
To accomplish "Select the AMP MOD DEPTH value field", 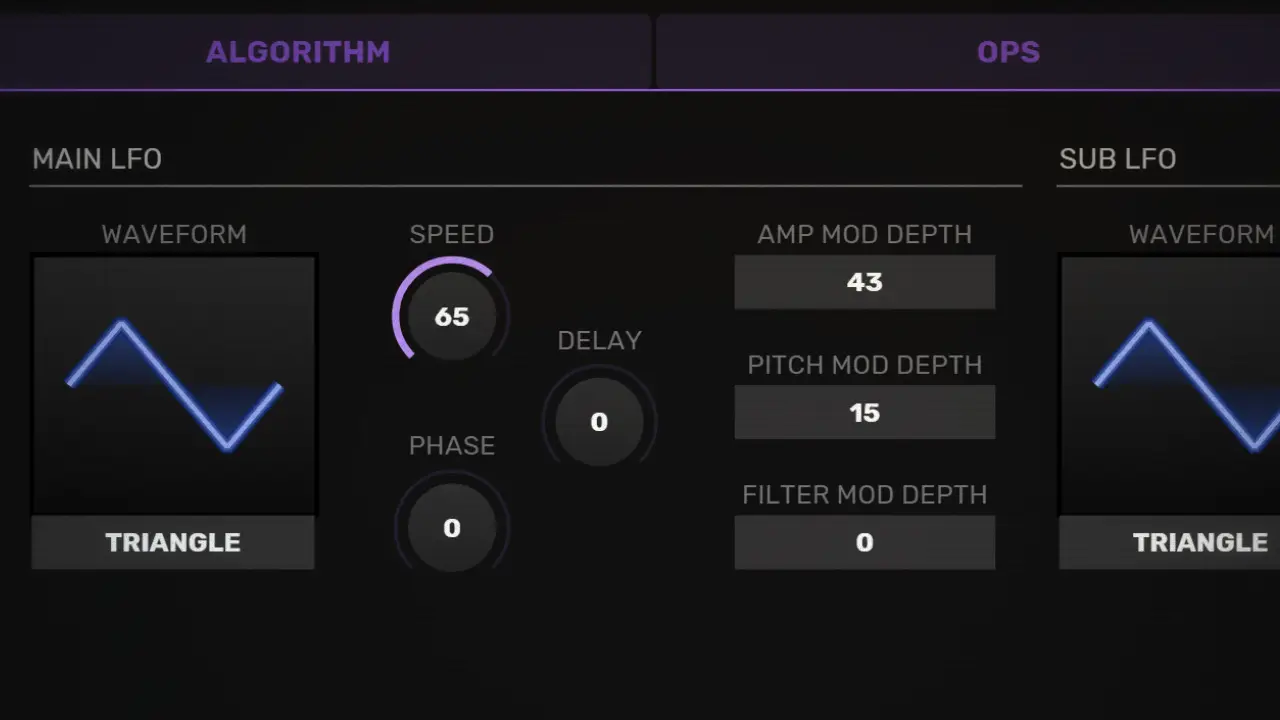I will 865,282.
